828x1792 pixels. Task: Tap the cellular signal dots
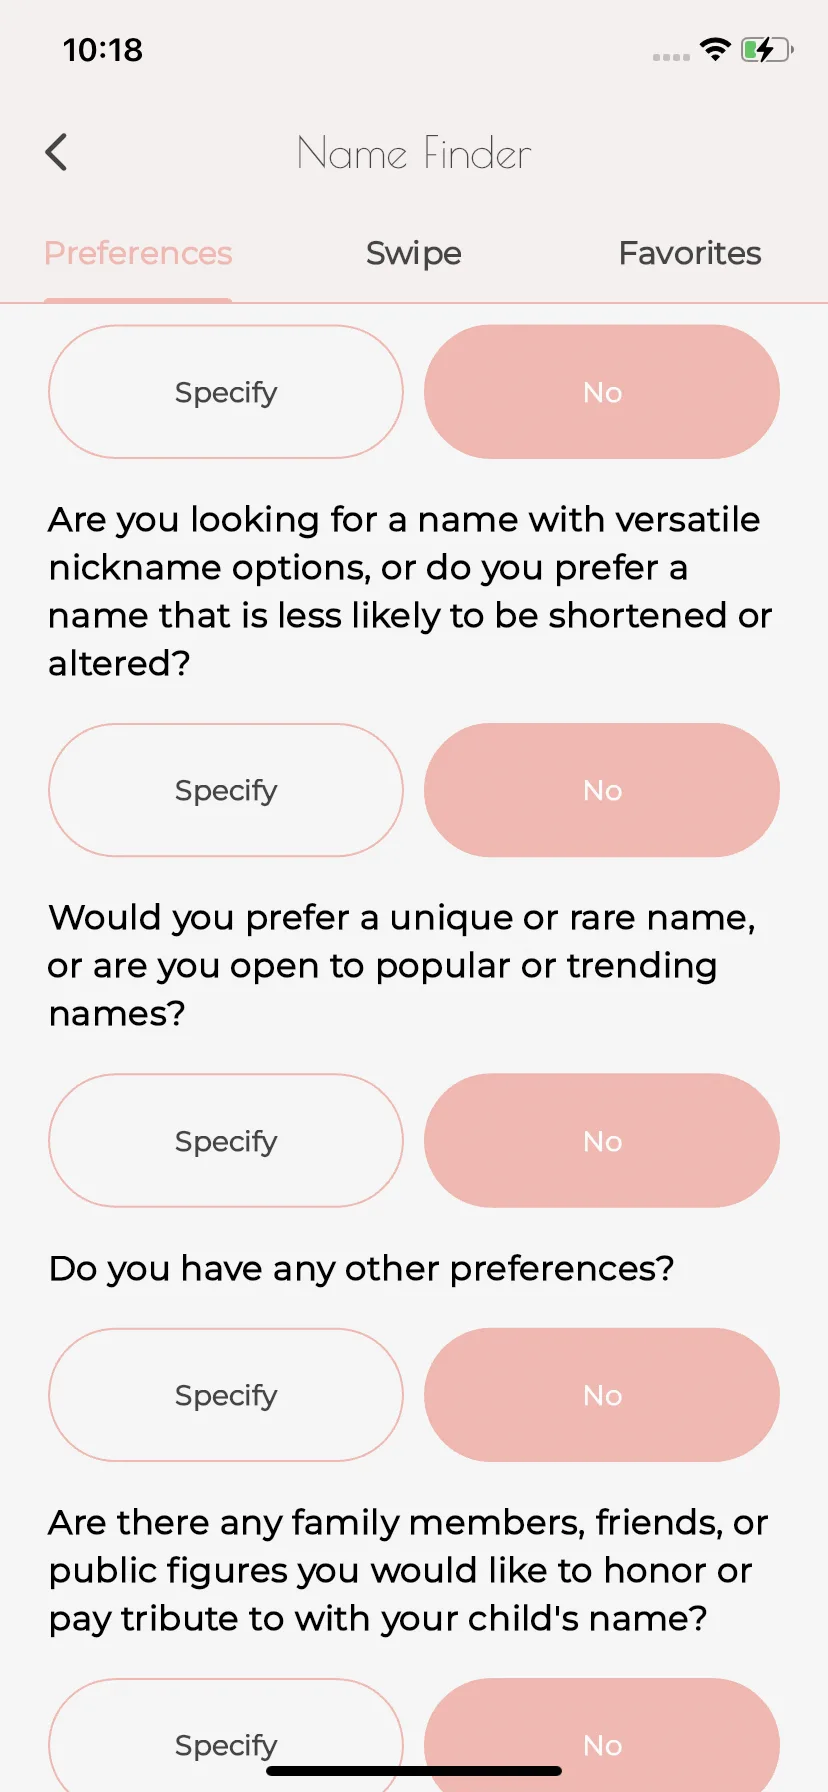671,57
